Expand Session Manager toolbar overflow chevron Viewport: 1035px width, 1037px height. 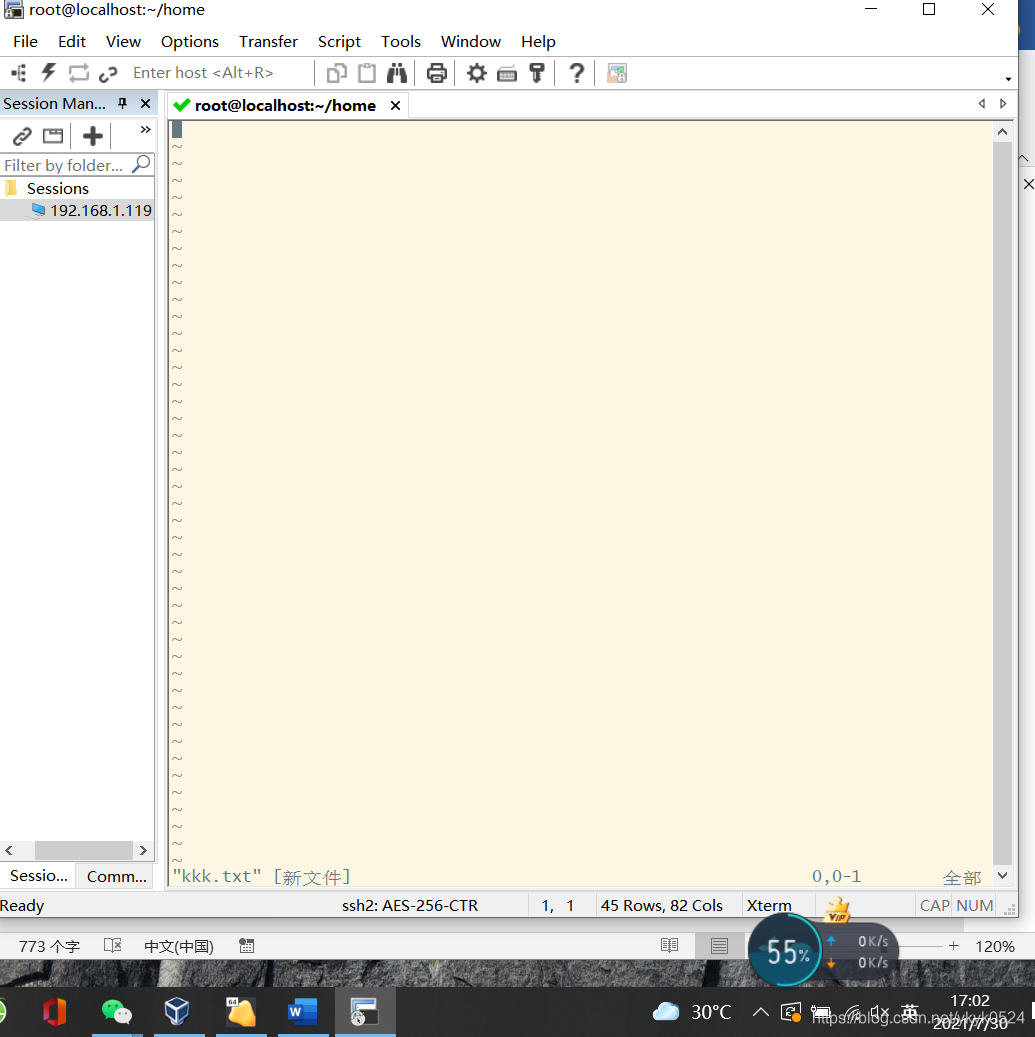tap(145, 130)
